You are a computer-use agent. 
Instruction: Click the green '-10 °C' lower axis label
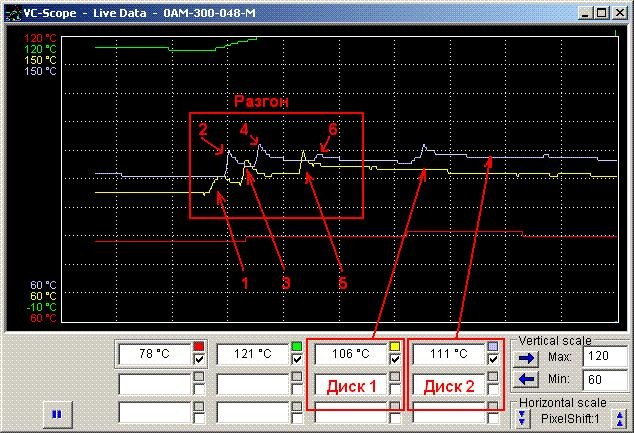click(41, 307)
